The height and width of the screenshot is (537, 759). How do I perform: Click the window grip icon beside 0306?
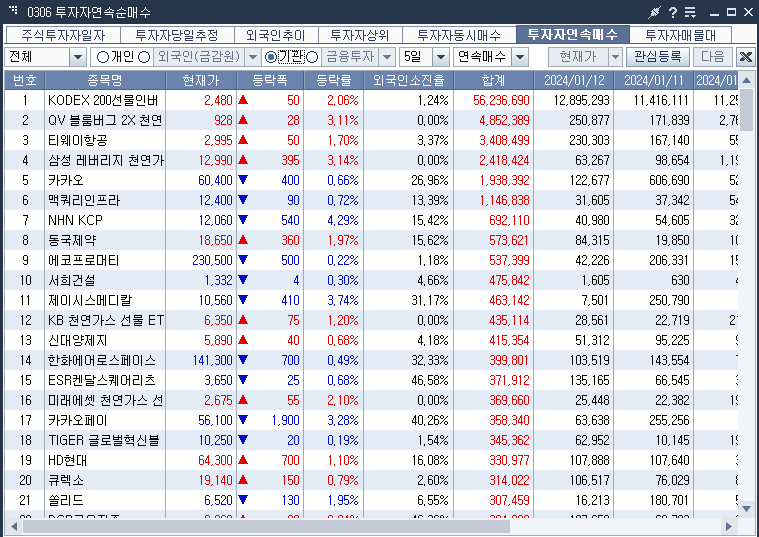tap(13, 10)
